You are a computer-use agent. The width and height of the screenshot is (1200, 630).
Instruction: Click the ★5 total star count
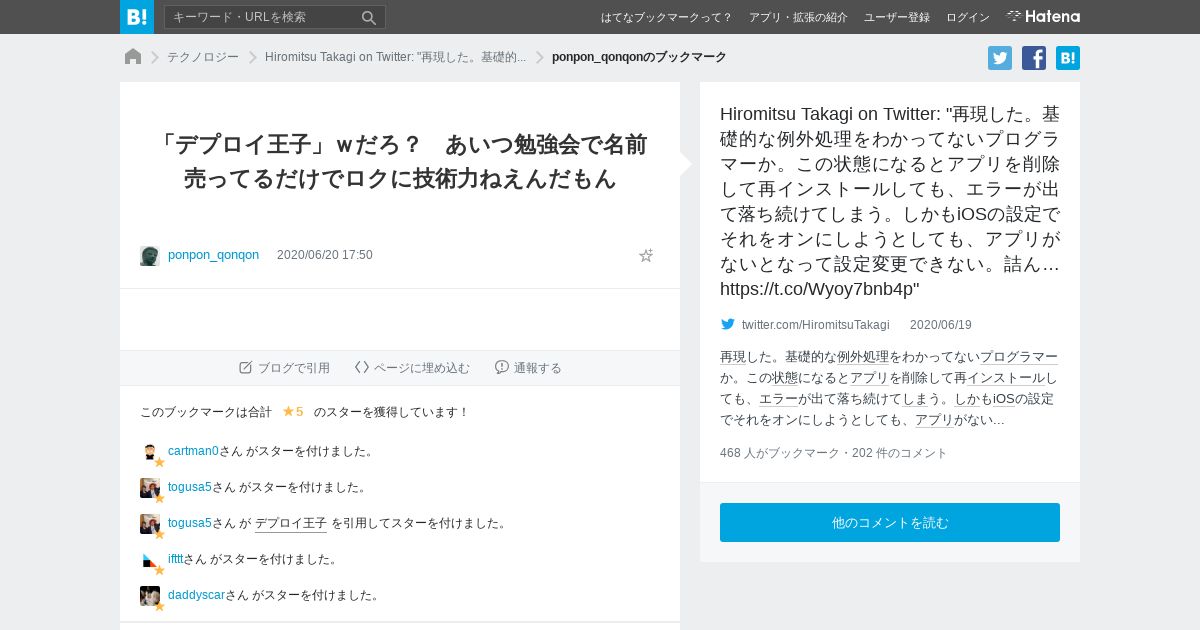pos(293,411)
